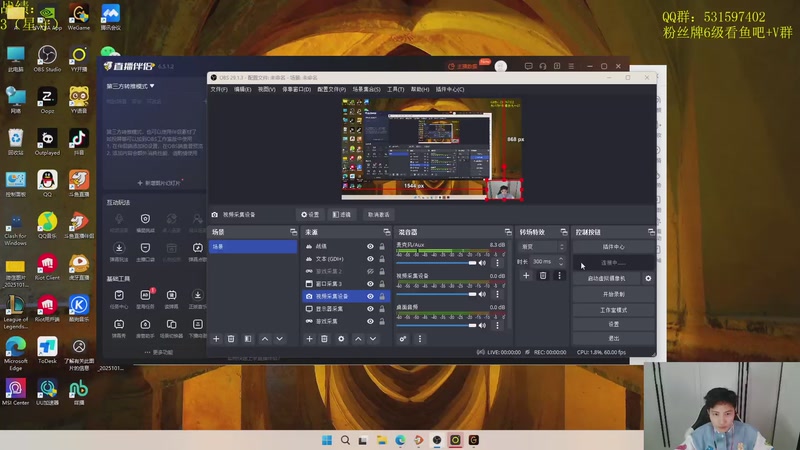This screenshot has height=450, width=800.
Task: Open scene filters icon in Scenes panel
Action: [248, 339]
